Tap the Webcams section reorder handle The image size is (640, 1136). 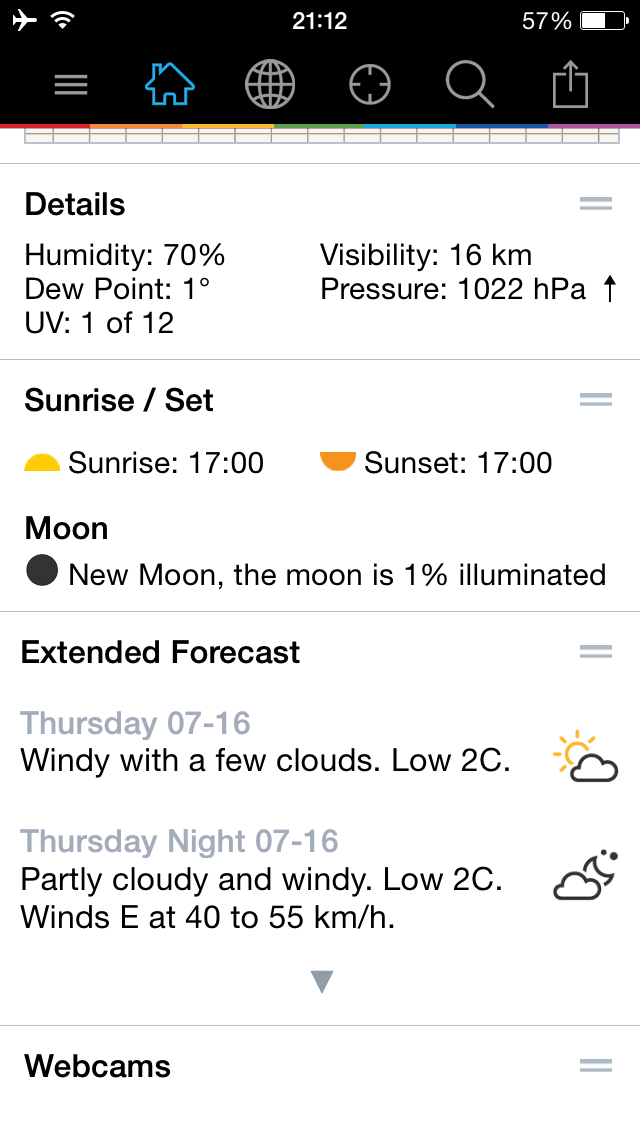596,1066
